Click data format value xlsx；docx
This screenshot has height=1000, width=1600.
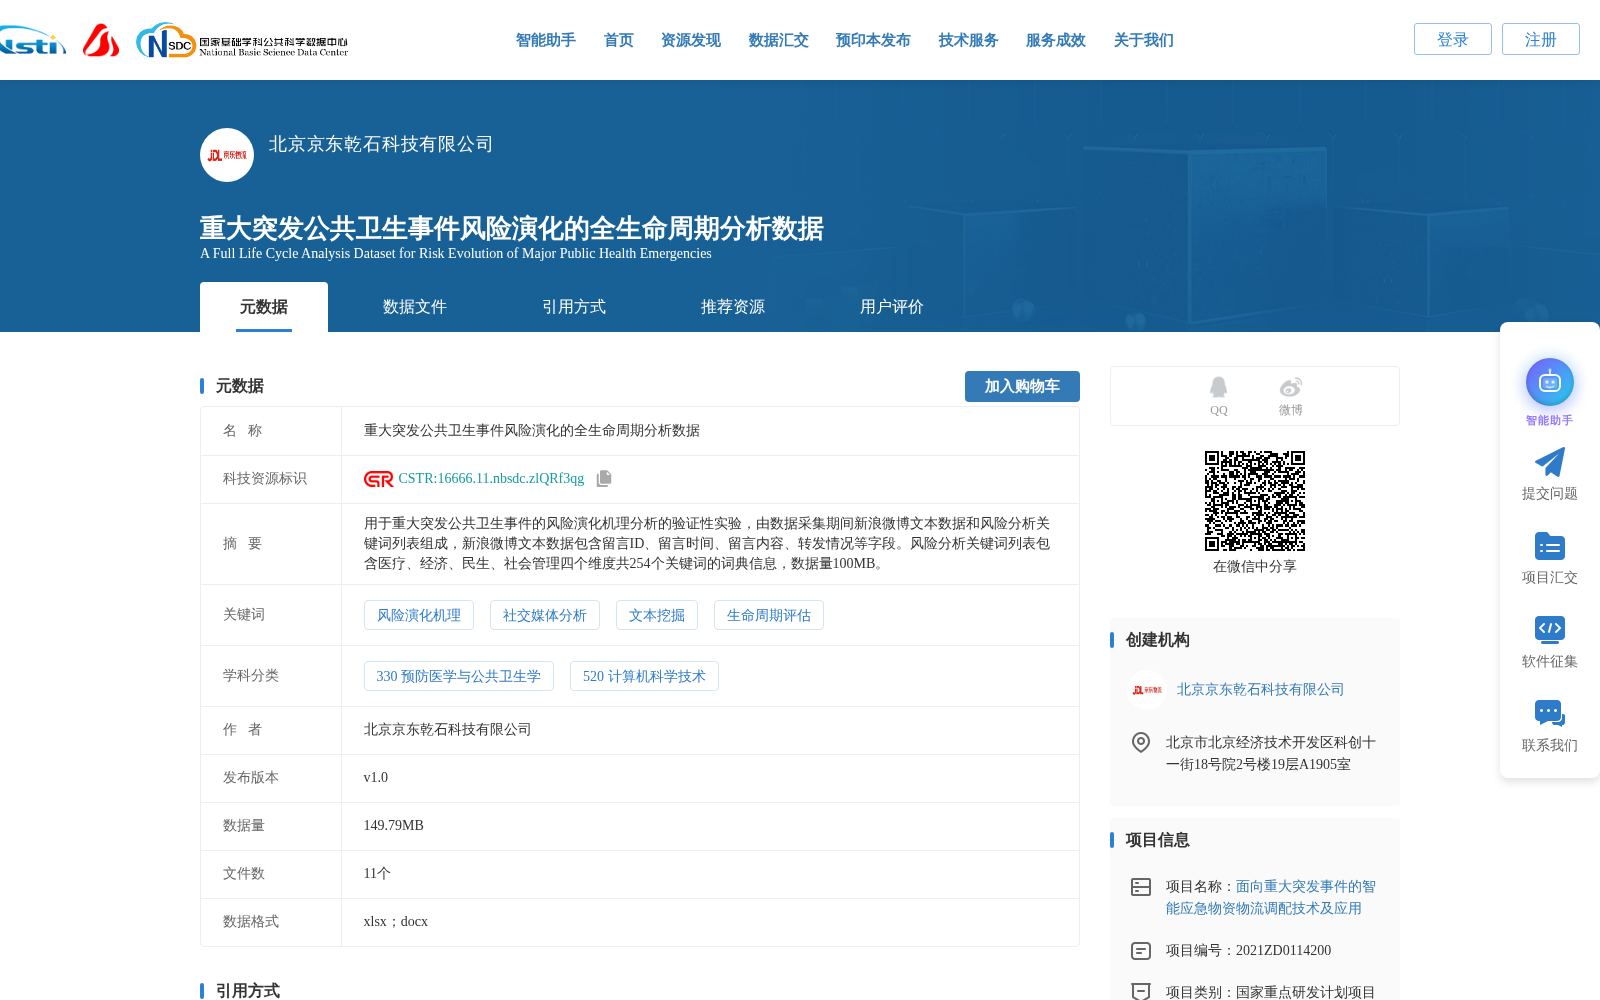396,922
